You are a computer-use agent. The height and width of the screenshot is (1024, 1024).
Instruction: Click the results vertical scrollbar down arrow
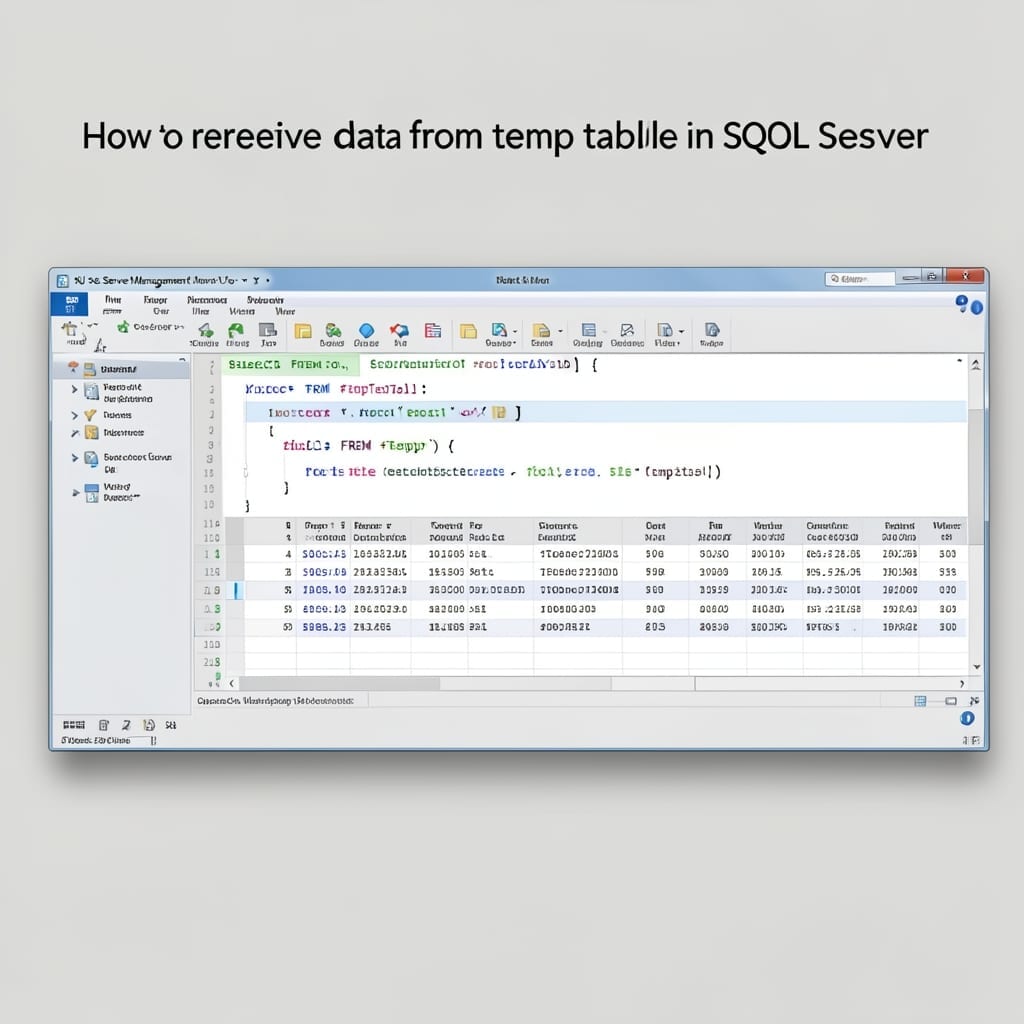pos(977,667)
